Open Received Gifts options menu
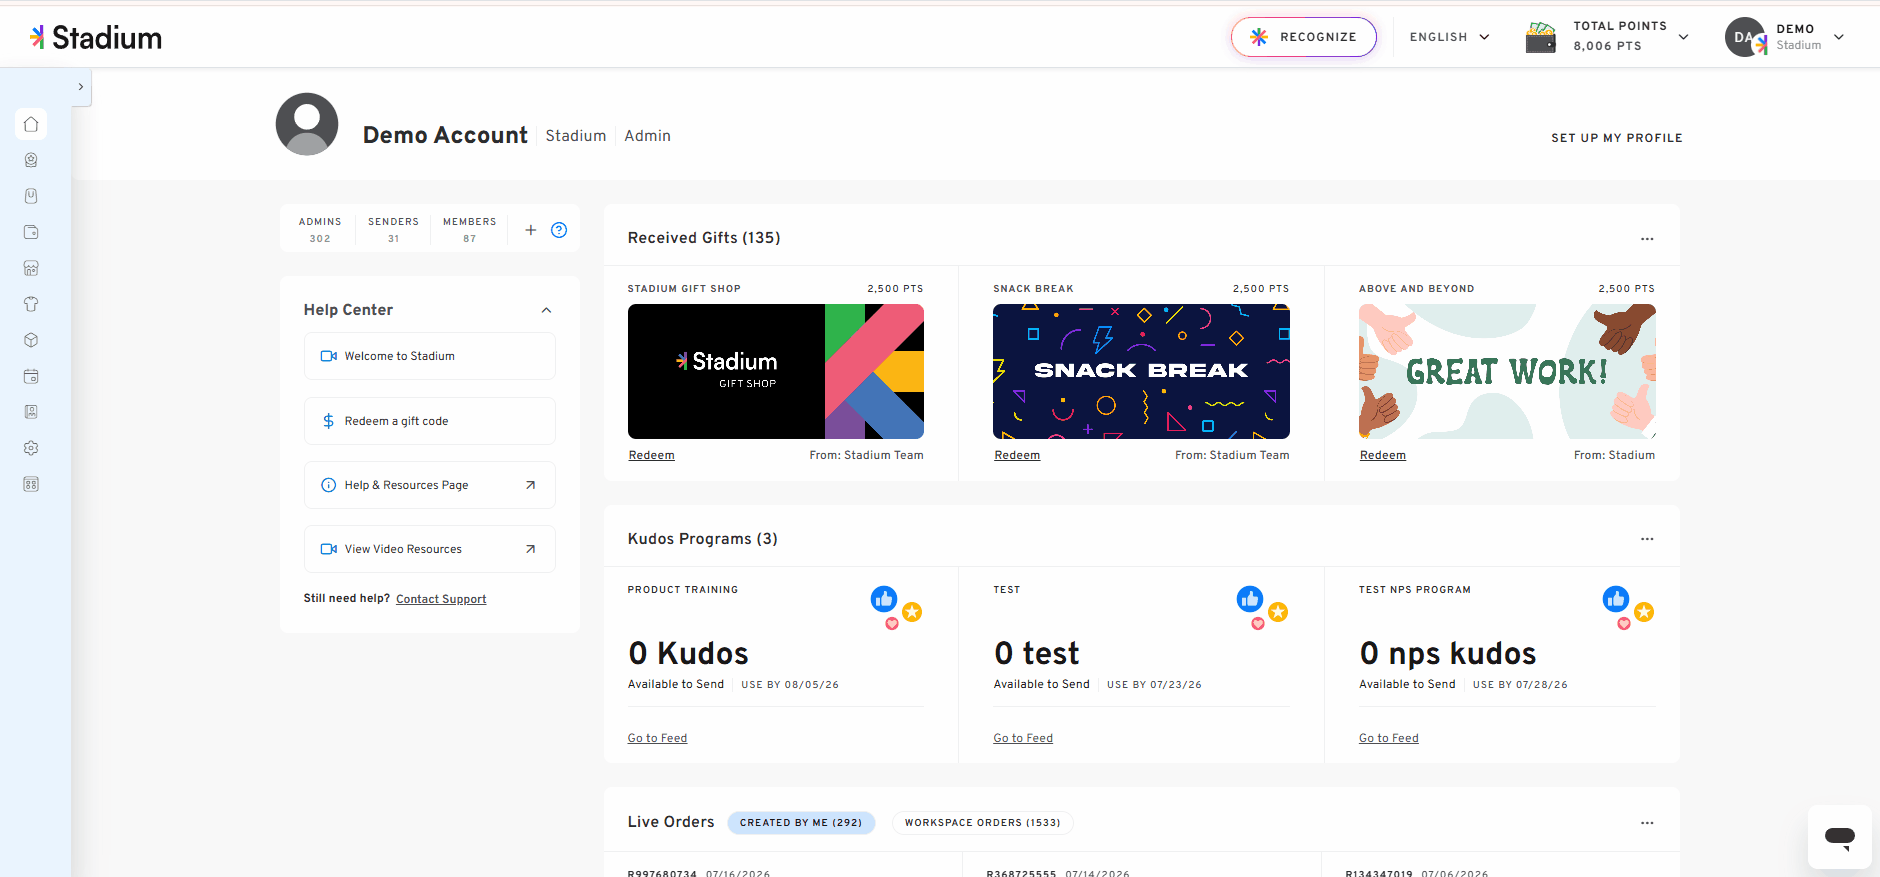1880x877 pixels. pyautogui.click(x=1647, y=238)
